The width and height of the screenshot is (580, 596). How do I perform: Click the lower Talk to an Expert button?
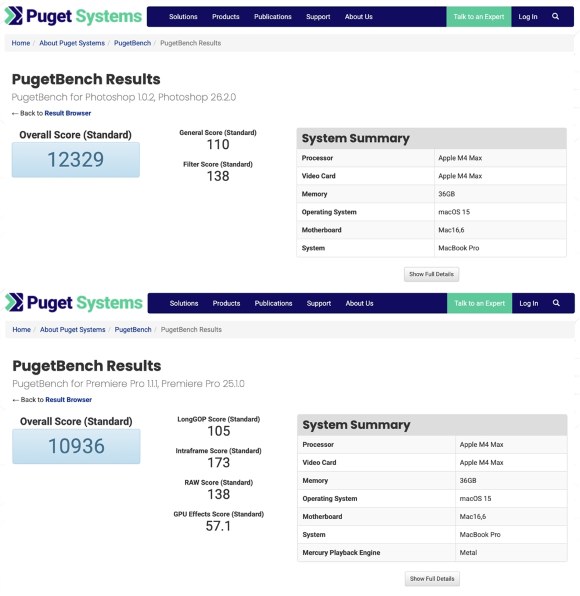point(480,303)
